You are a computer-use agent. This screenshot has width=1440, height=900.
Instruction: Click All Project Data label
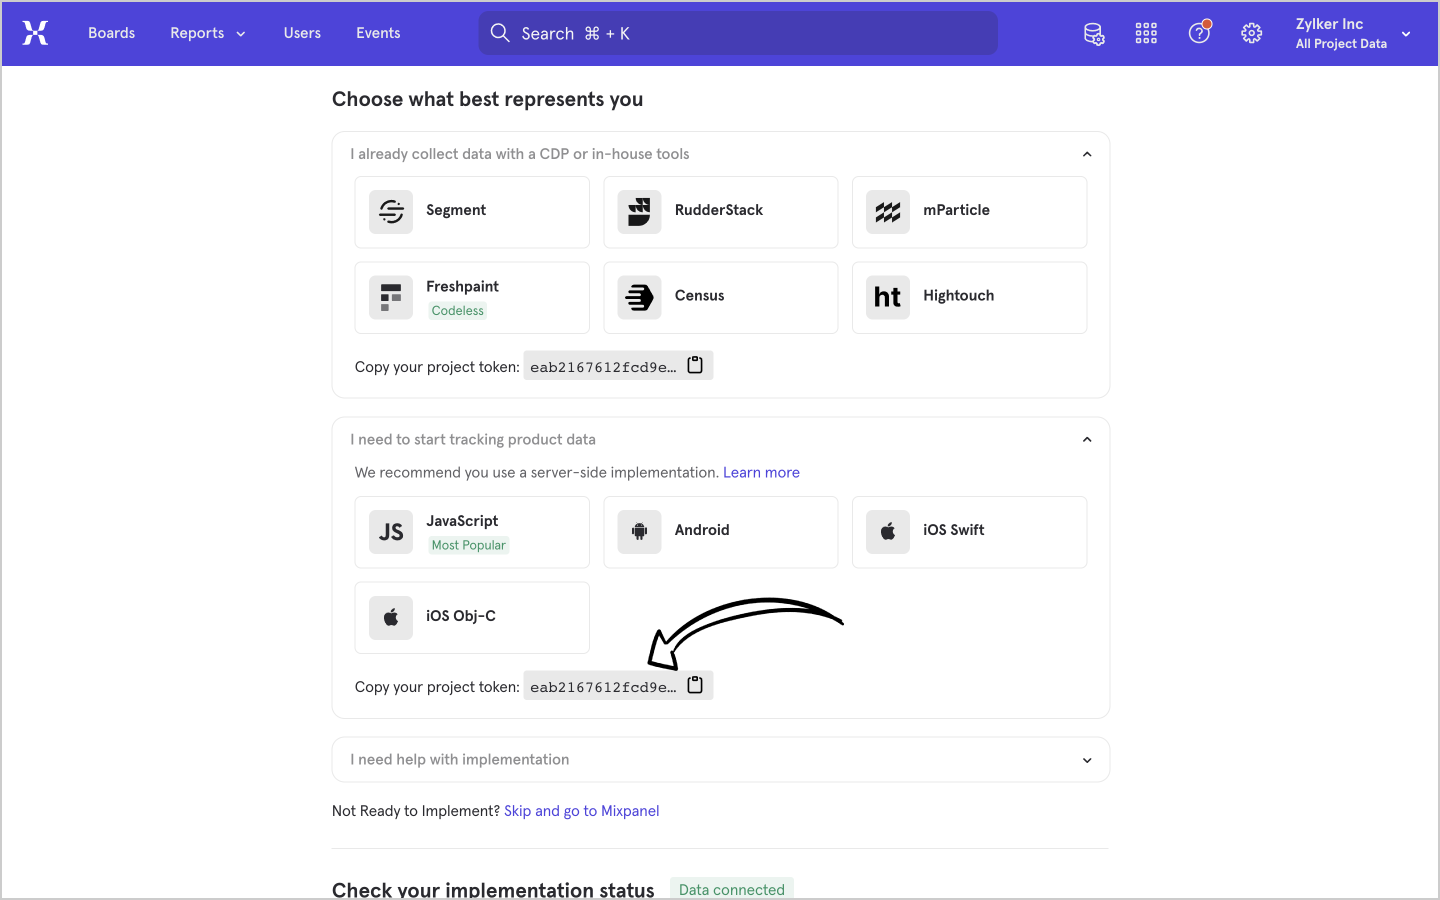(x=1341, y=44)
